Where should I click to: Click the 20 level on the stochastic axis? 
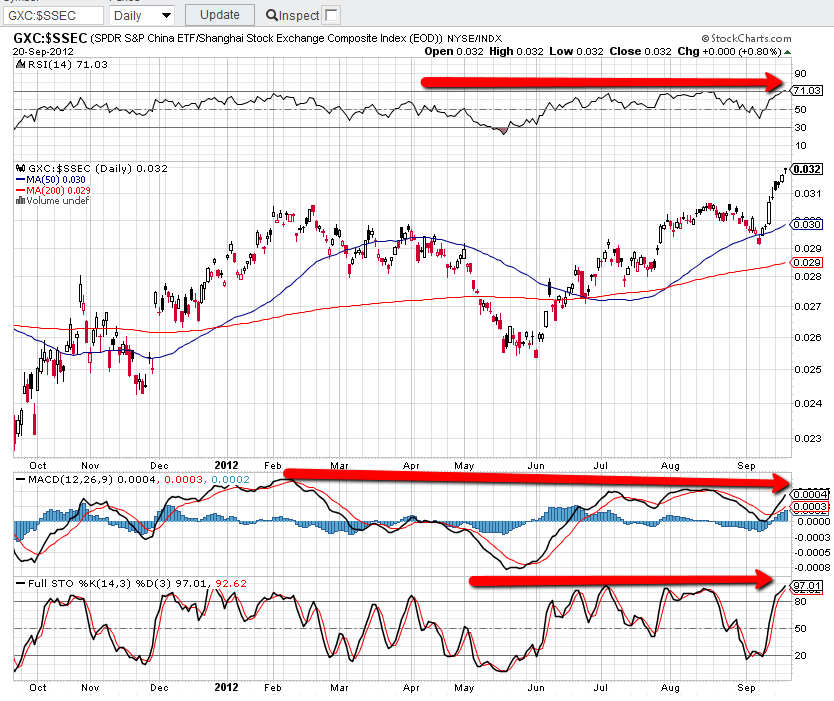pos(800,655)
